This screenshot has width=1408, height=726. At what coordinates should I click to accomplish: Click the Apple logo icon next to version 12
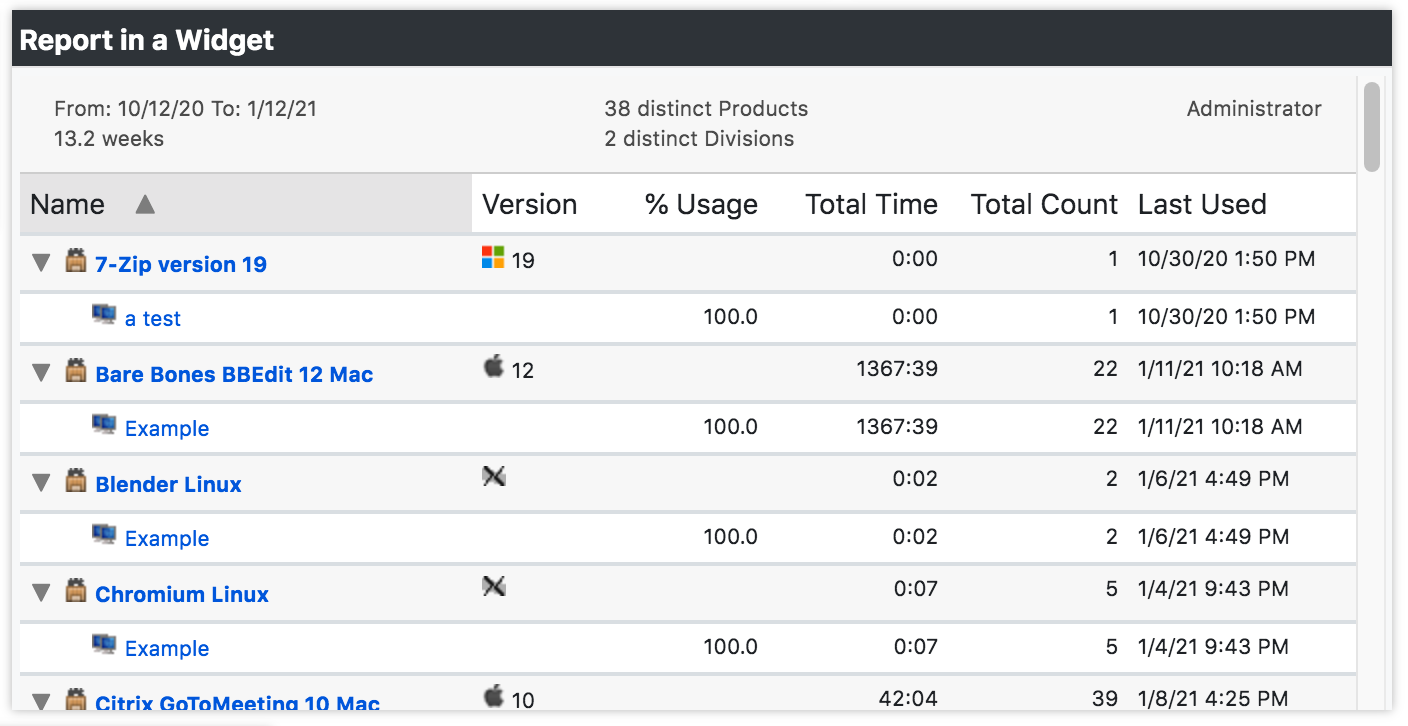(493, 367)
